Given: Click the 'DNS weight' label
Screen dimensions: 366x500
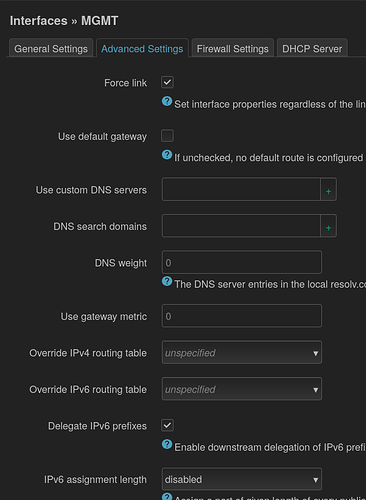Looking at the screenshot, I should pyautogui.click(x=121, y=263).
